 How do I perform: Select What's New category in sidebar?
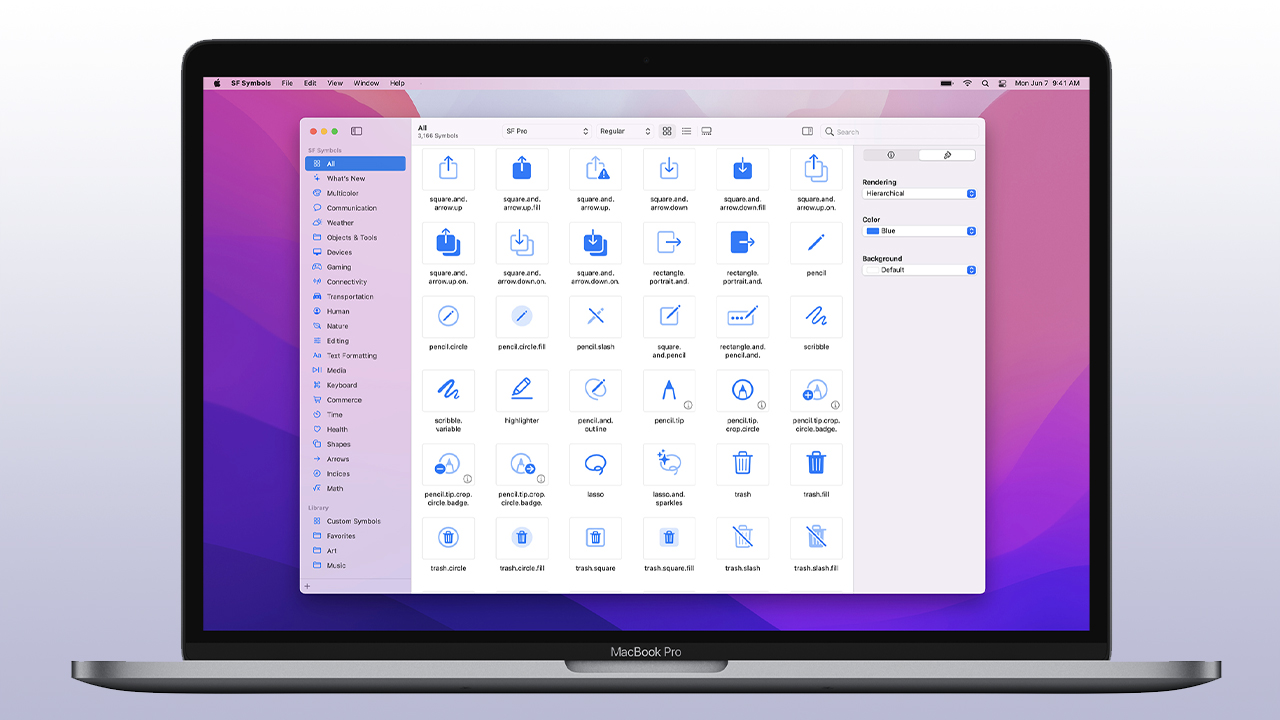[x=355, y=178]
